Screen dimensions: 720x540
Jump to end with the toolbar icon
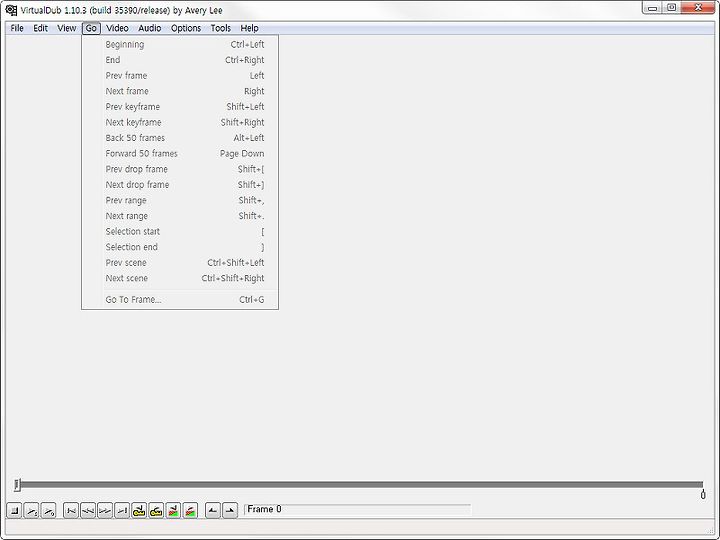pos(122,510)
